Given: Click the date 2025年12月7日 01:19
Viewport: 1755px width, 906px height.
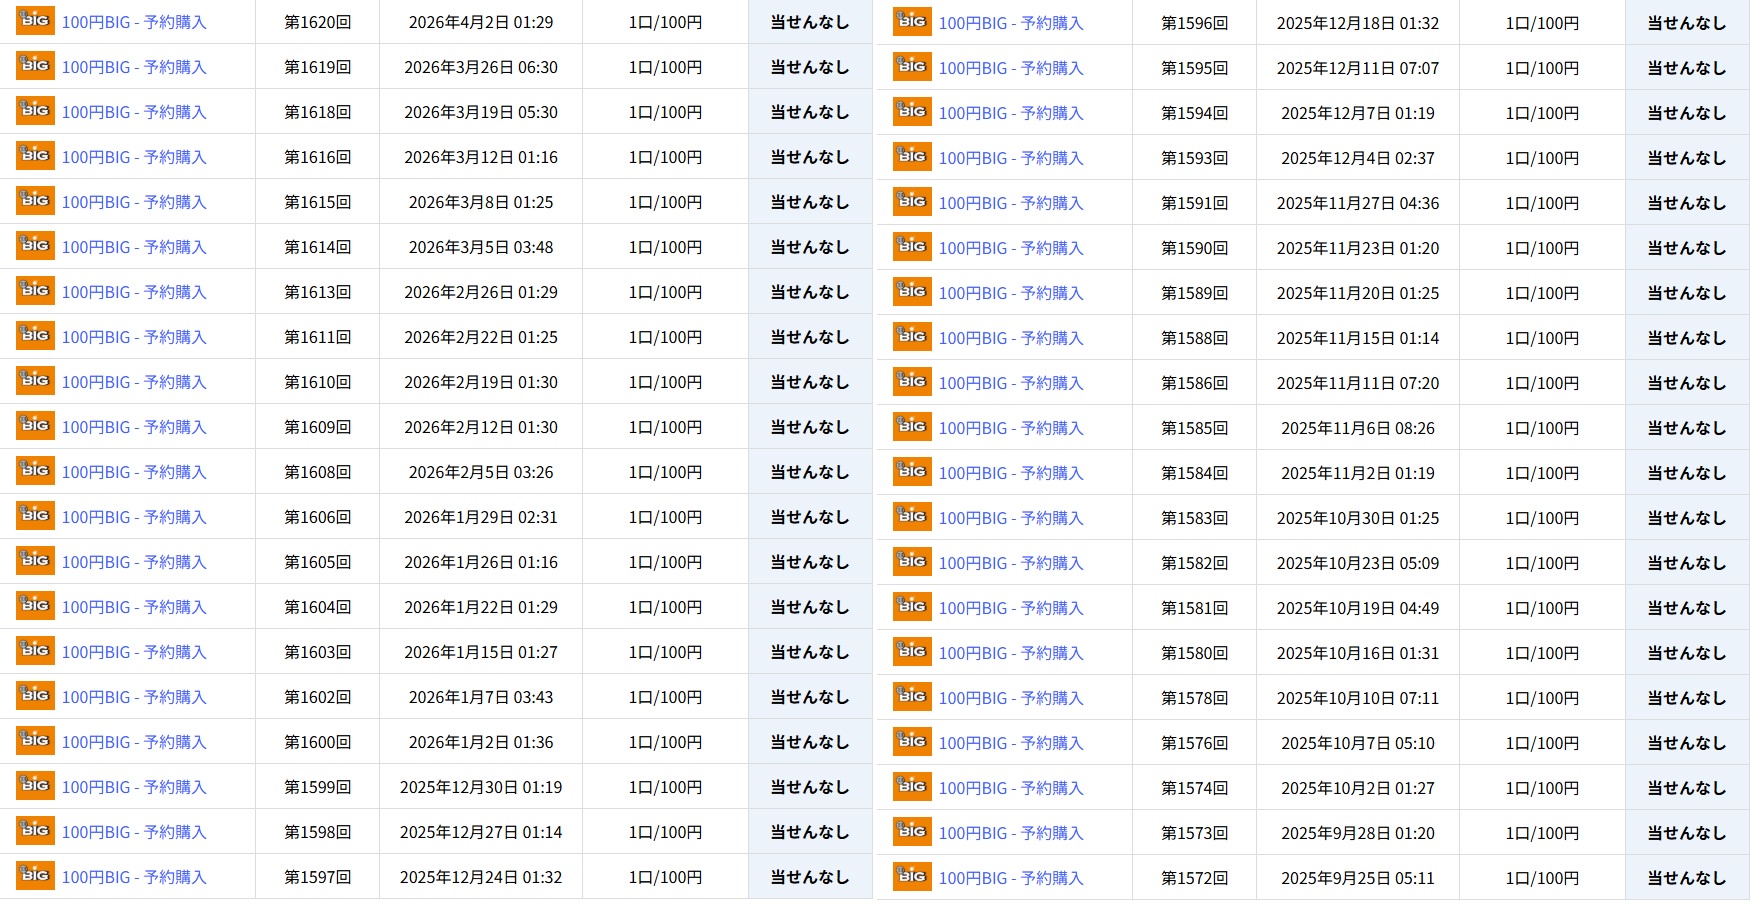Looking at the screenshot, I should click(1358, 113).
